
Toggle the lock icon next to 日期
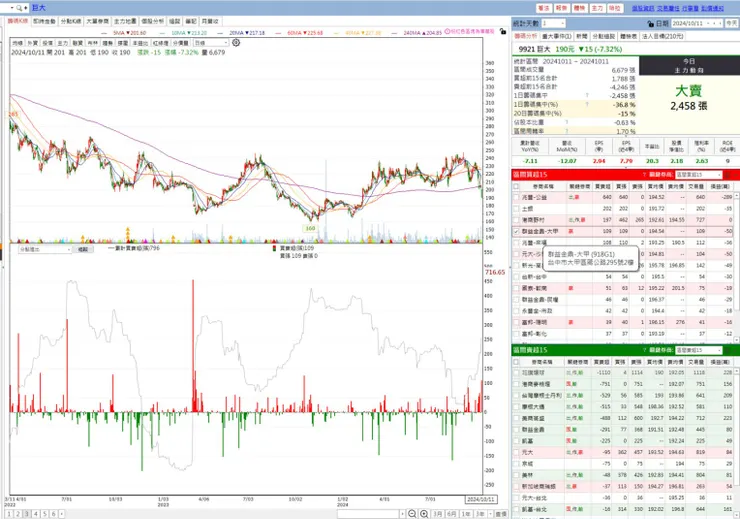point(650,23)
